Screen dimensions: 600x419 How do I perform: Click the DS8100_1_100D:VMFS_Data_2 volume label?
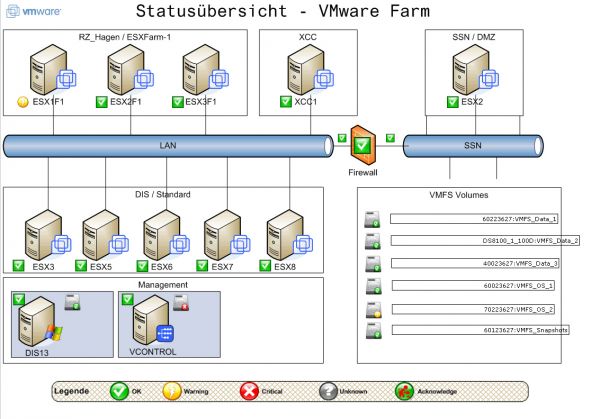point(485,240)
